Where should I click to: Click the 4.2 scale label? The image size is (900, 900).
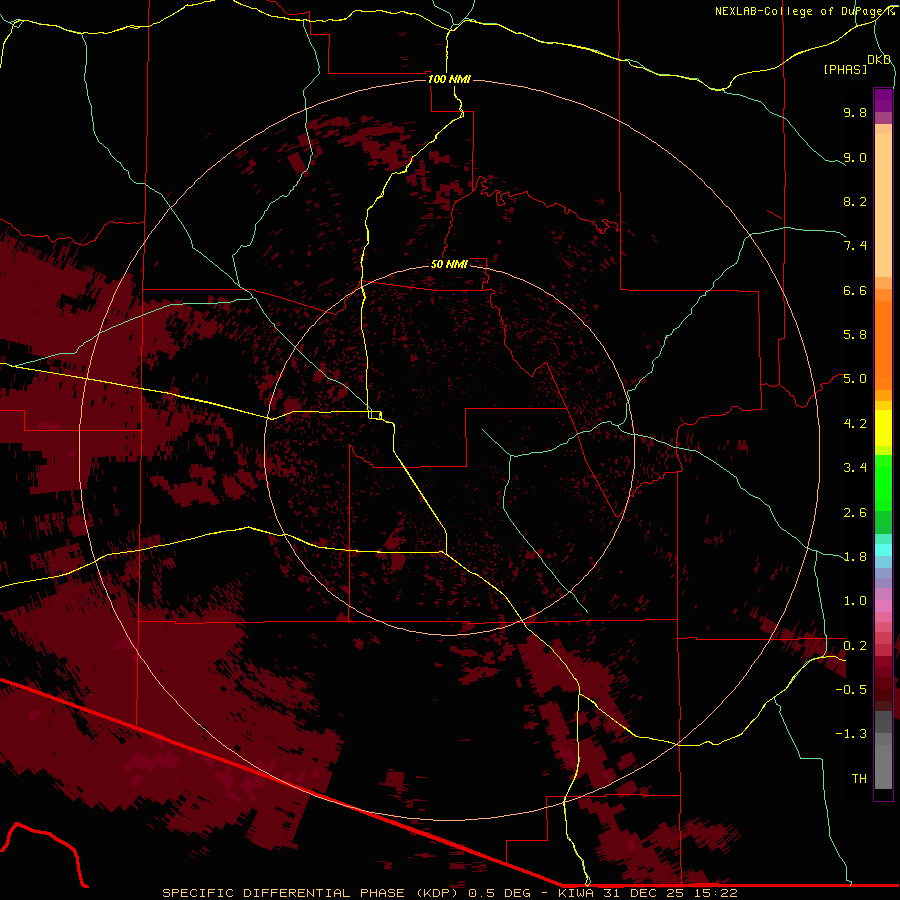coord(855,424)
